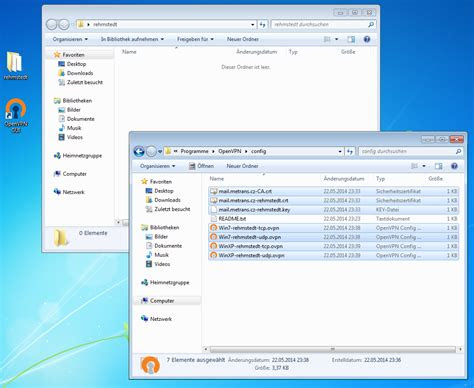Sort by the Größe column in the config window
This screenshot has width=474, height=388.
435,179
